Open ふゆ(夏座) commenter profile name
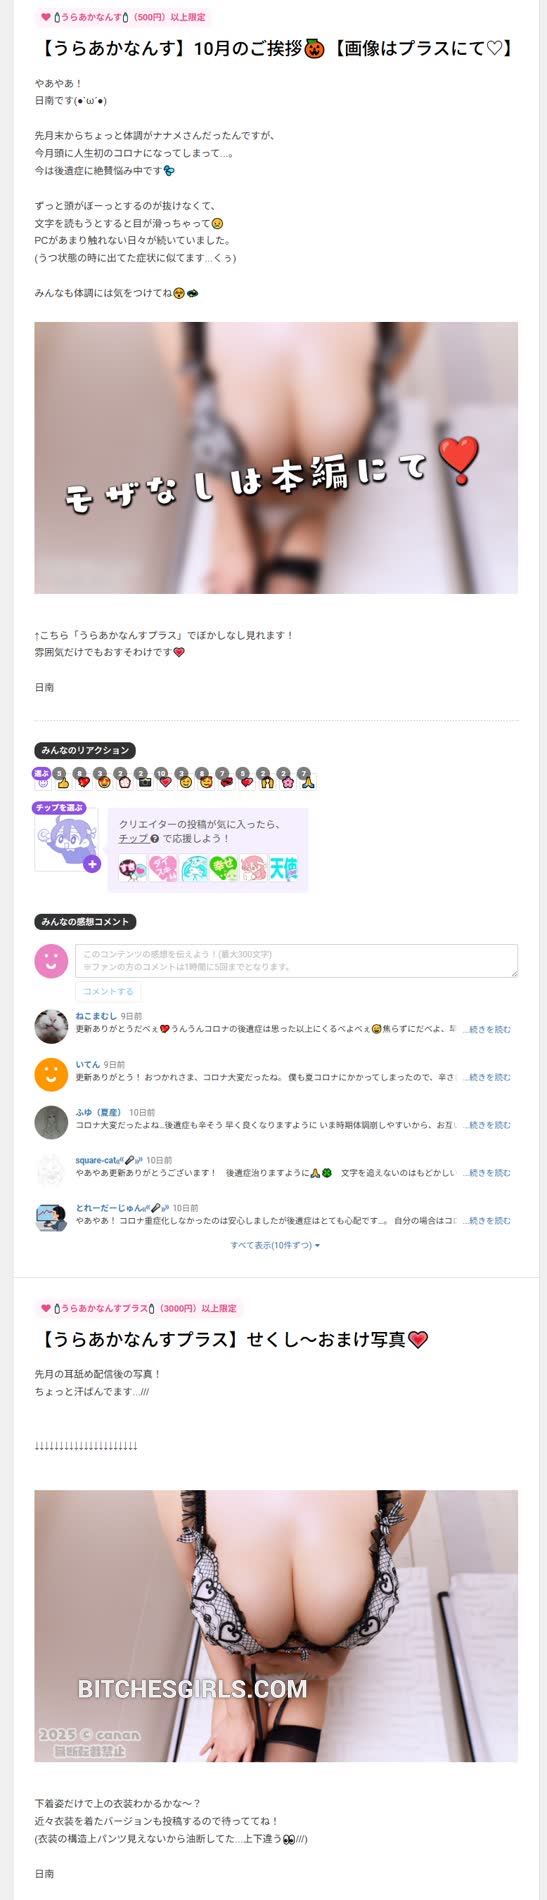 [99, 1112]
